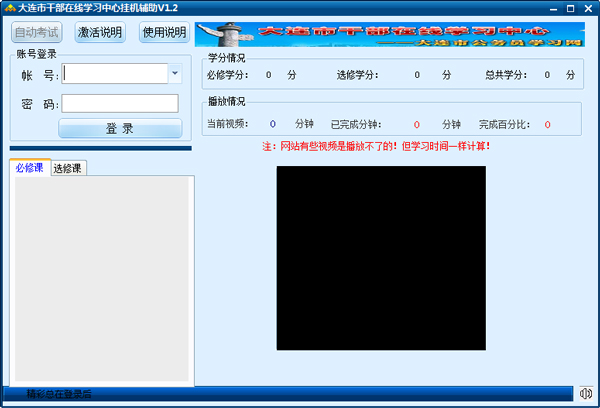This screenshot has width=600, height=408.
Task: Click the 总共学分 label text
Action: point(506,75)
